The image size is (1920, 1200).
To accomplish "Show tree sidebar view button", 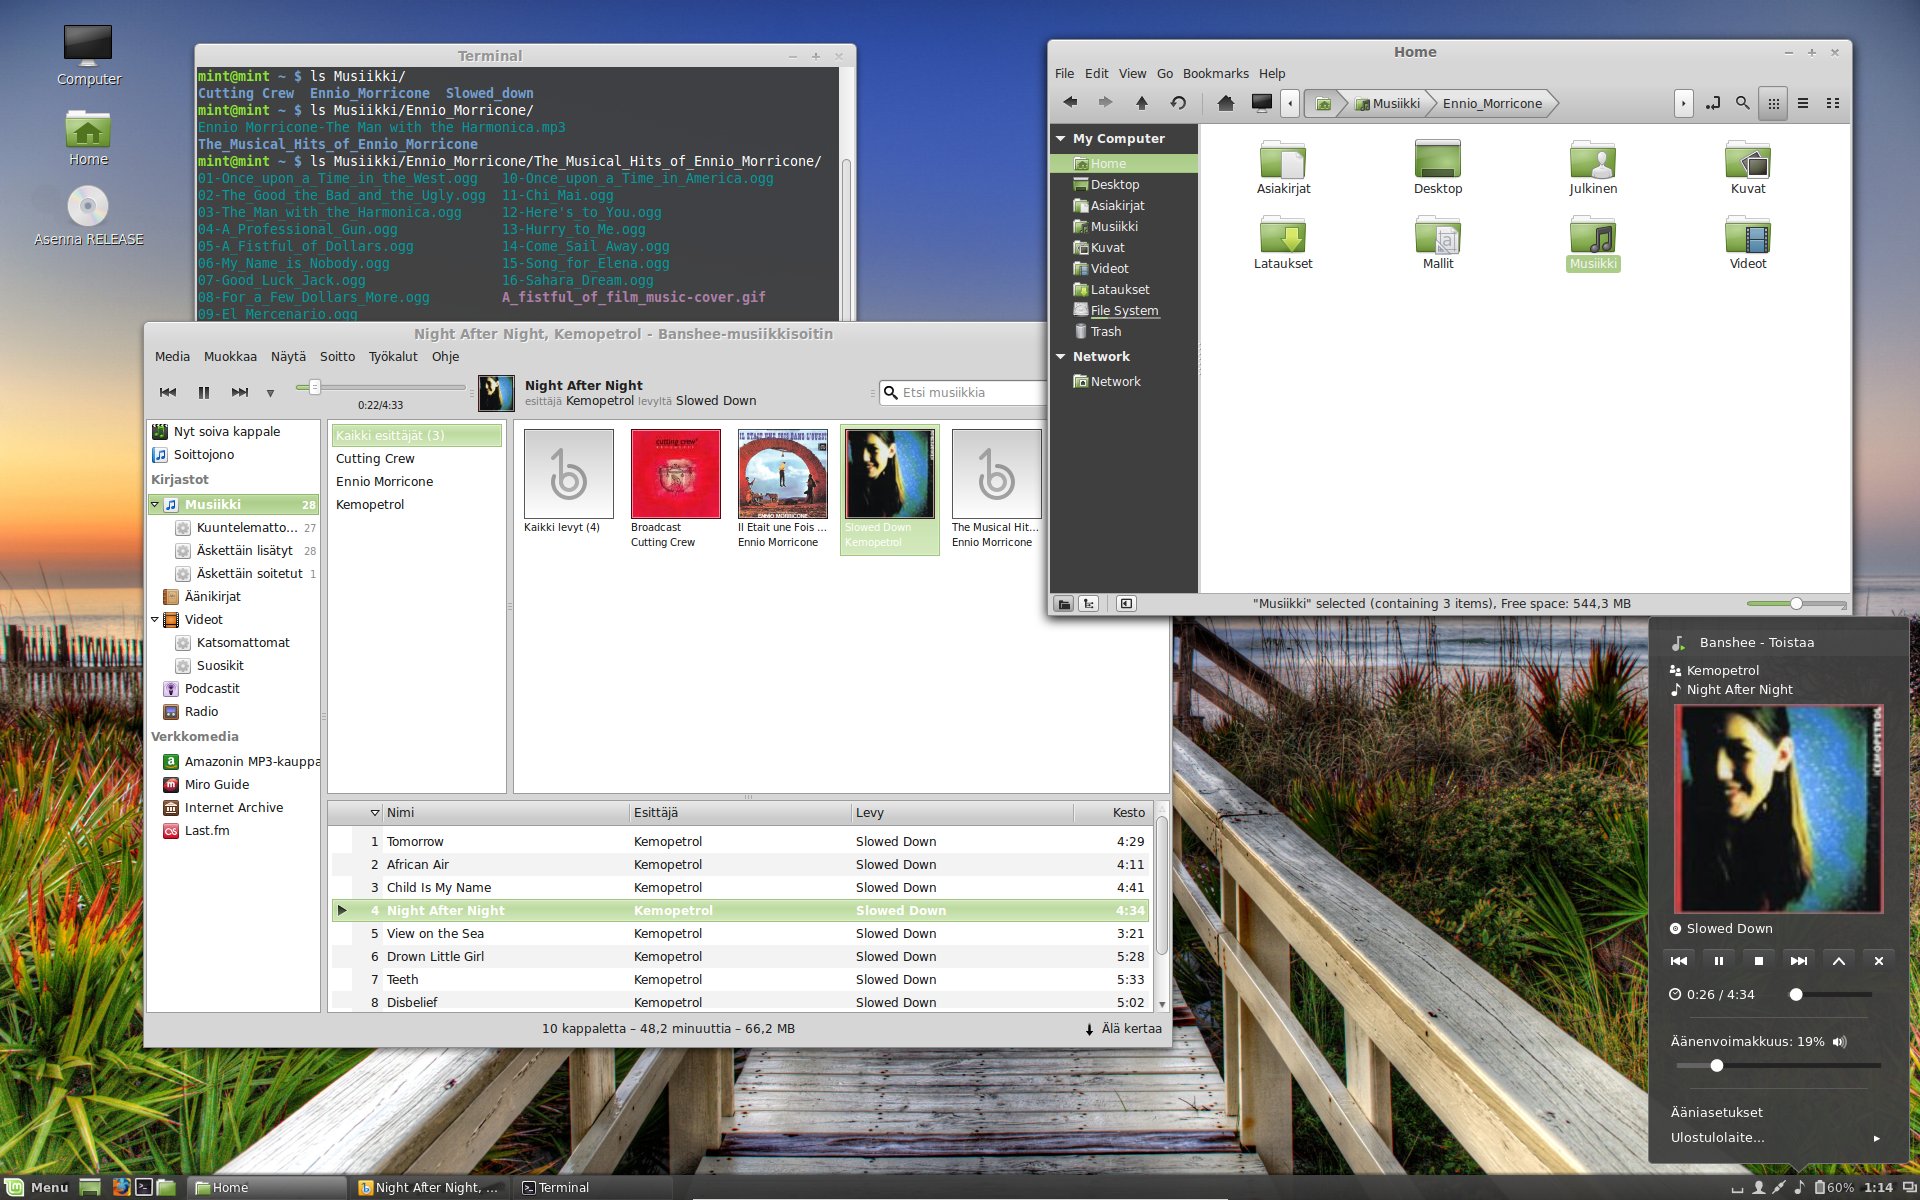I will [x=1089, y=604].
